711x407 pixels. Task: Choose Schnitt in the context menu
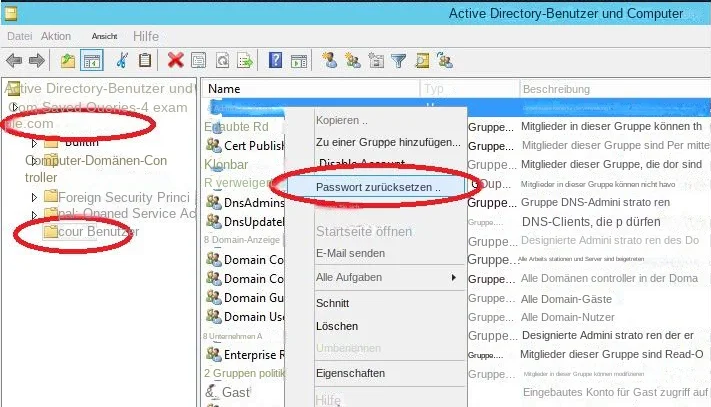pyautogui.click(x=332, y=303)
